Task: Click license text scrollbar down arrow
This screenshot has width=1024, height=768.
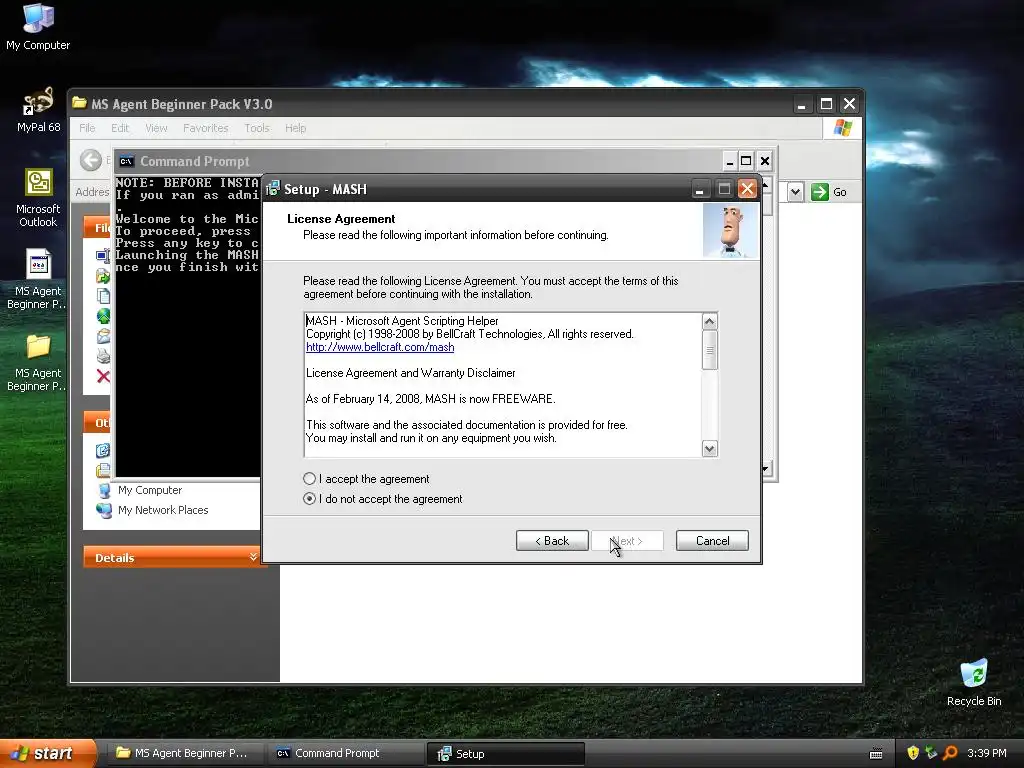Action: click(710, 448)
